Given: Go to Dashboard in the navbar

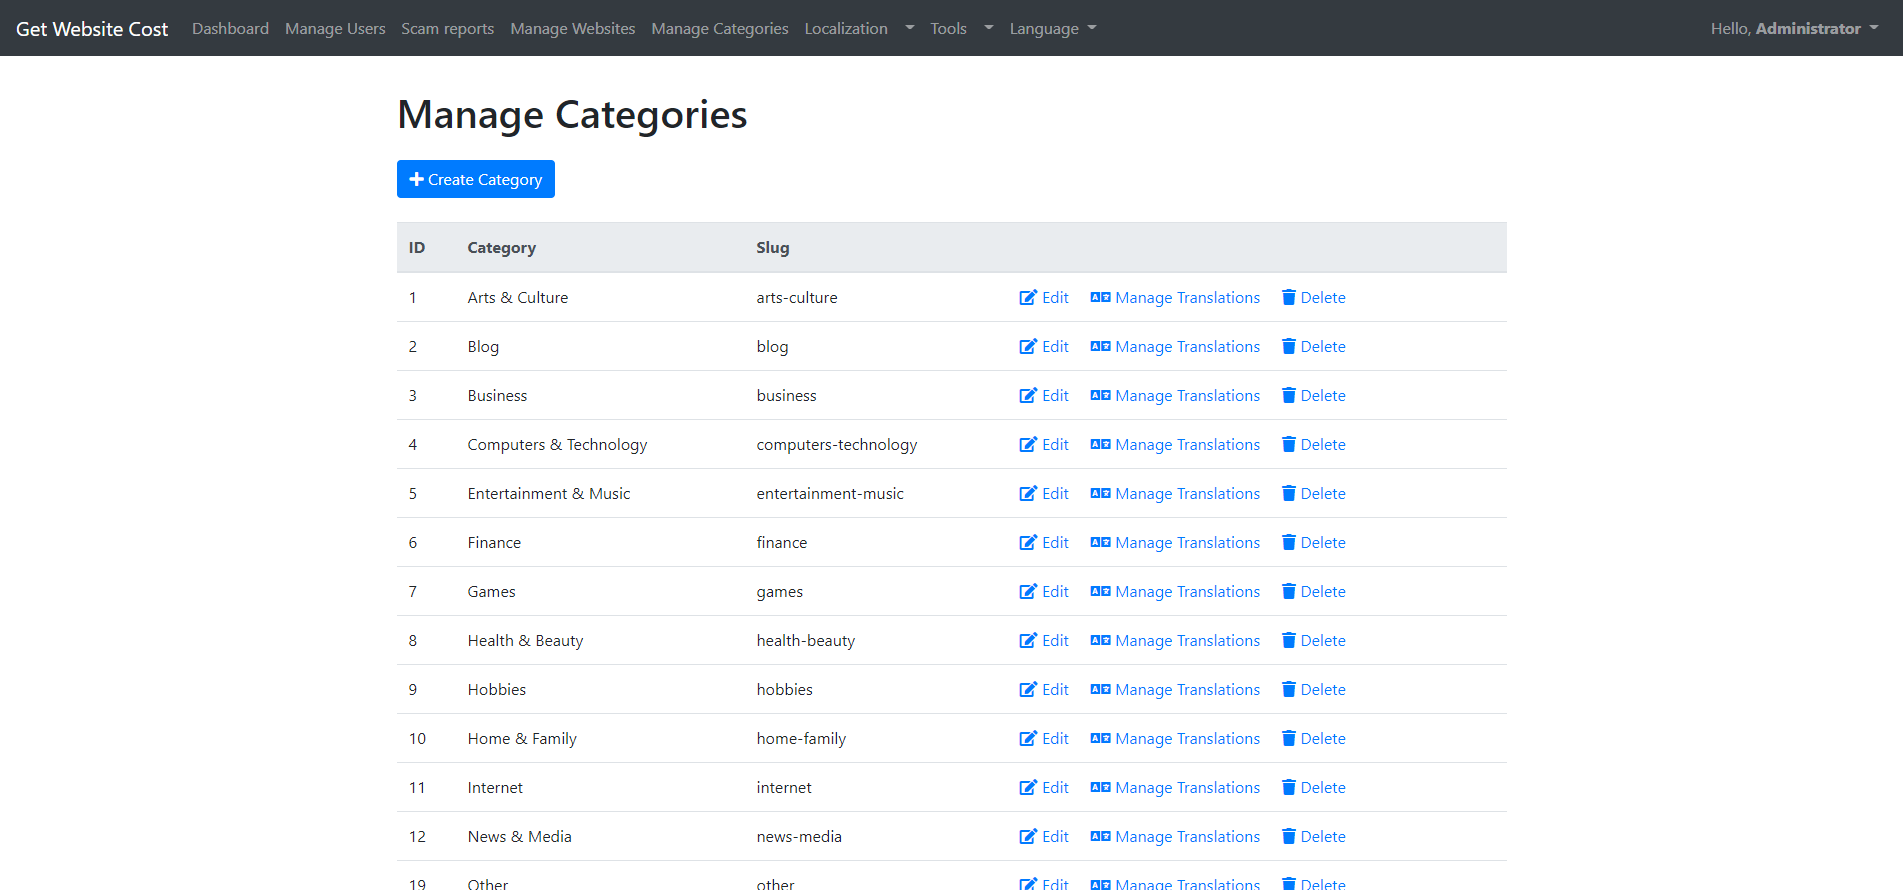Looking at the screenshot, I should [230, 28].
